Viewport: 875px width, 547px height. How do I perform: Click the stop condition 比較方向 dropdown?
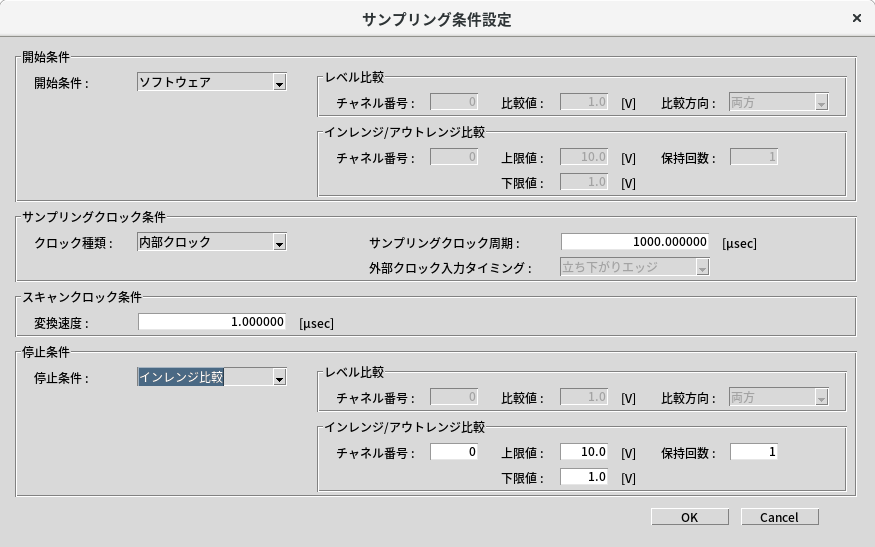[x=779, y=397]
